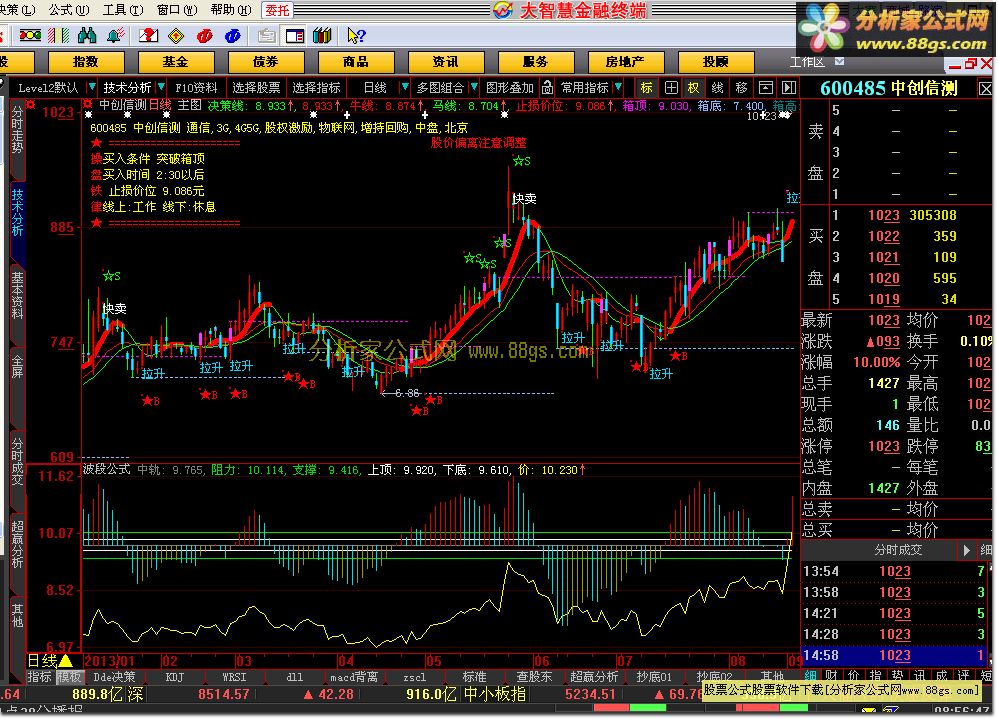This screenshot has width=998, height=719.
Task: Select the WRSI indicator tab
Action: click(x=234, y=677)
